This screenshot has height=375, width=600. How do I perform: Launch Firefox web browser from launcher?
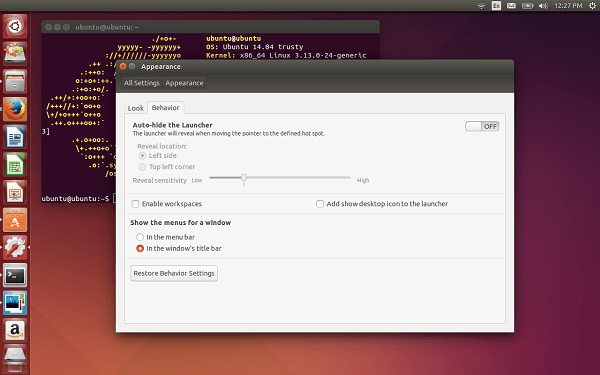(x=15, y=109)
